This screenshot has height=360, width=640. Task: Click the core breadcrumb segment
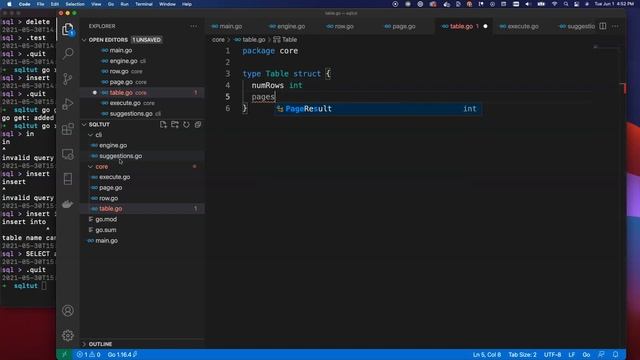tap(218, 40)
